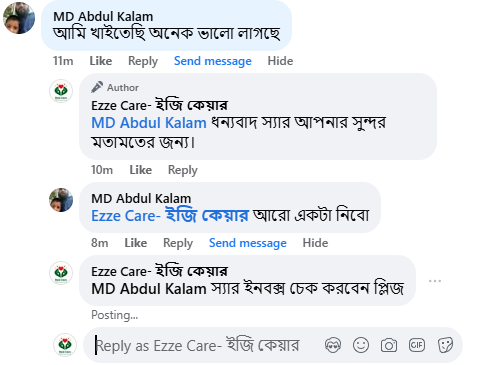Click Send message under the 8m reply
Screen dimensions: 480x365
click(x=248, y=243)
